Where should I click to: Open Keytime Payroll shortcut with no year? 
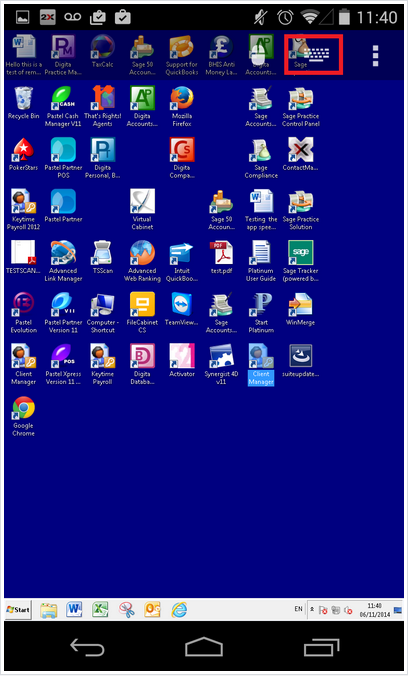(x=102, y=365)
